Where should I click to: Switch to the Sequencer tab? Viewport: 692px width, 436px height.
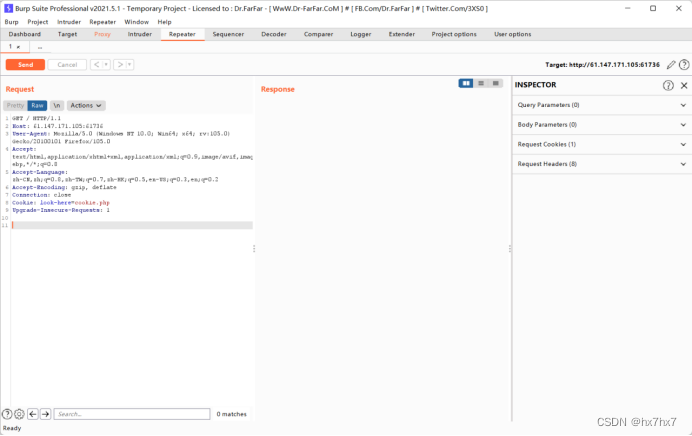(228, 34)
